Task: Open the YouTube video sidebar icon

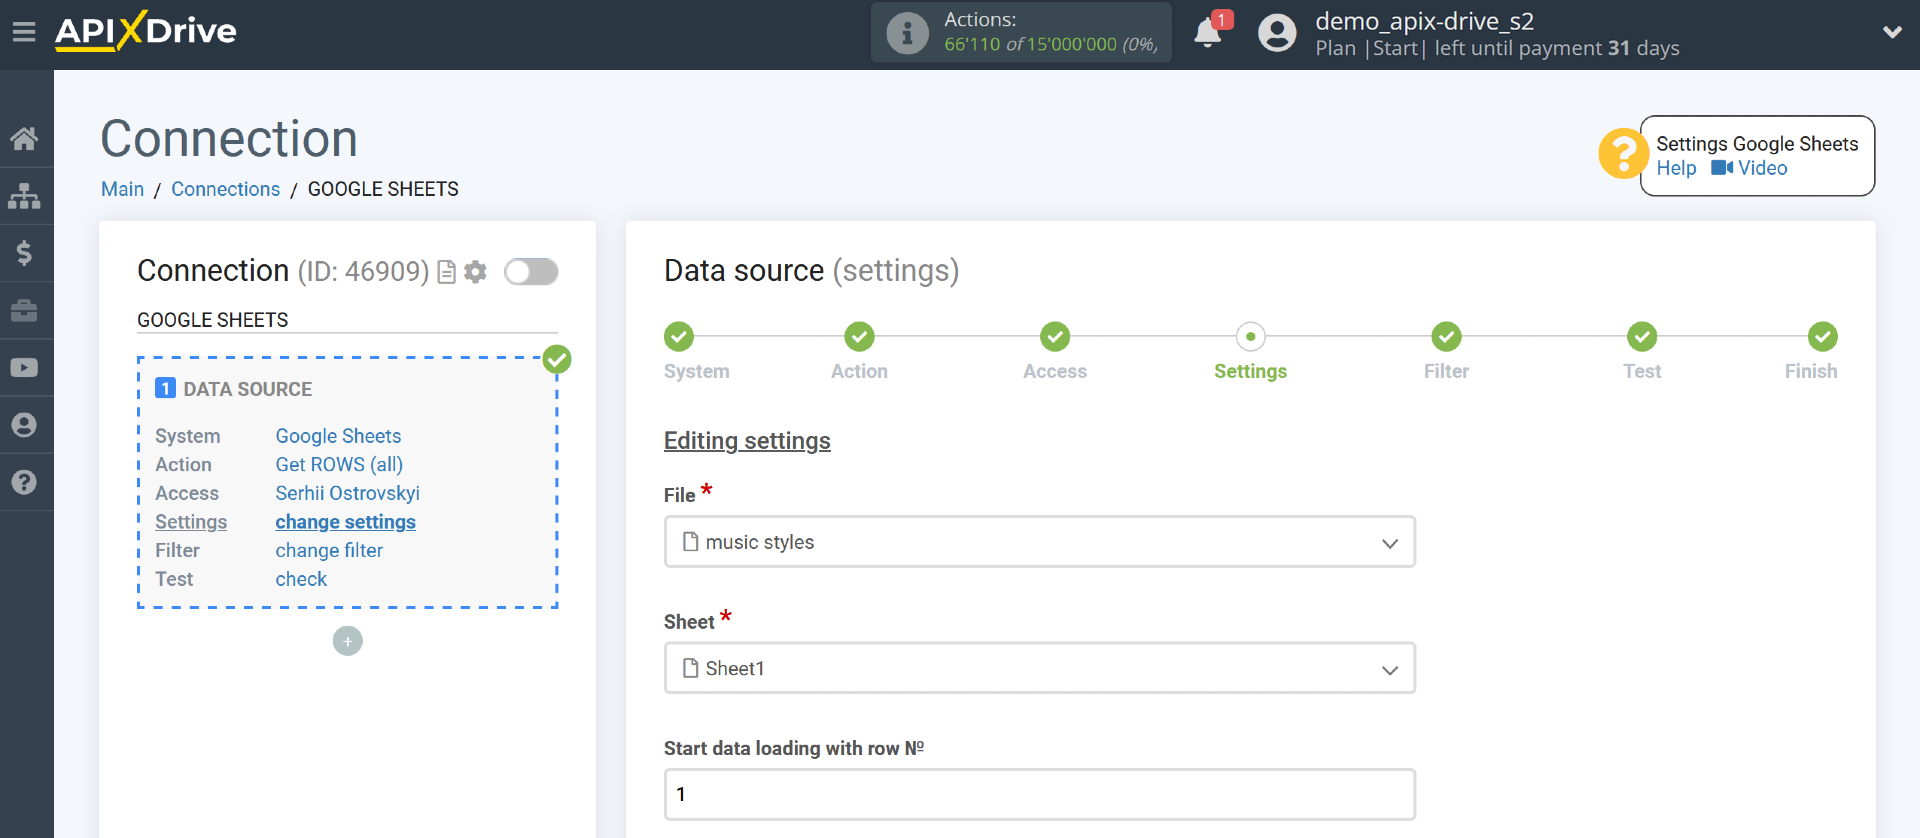Action: (x=24, y=368)
